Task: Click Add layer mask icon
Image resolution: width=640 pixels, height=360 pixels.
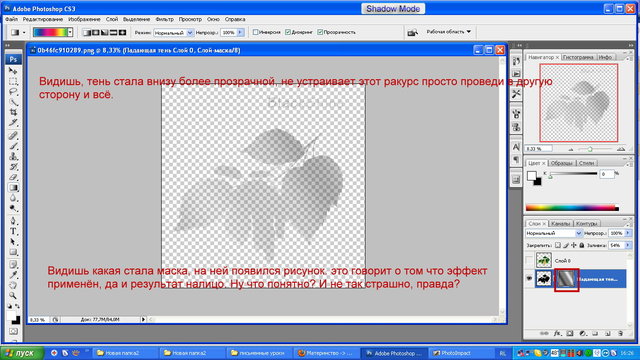Action: (570, 333)
